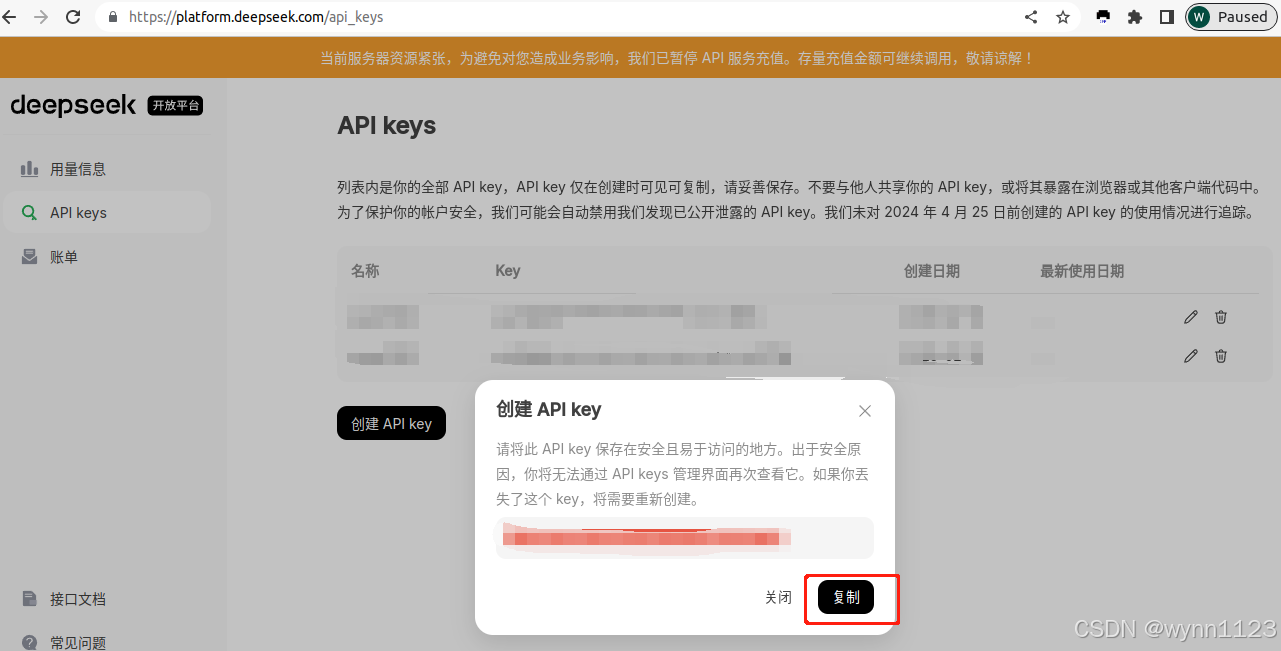Click the Key column header
The height and width of the screenshot is (651, 1281).
(508, 271)
